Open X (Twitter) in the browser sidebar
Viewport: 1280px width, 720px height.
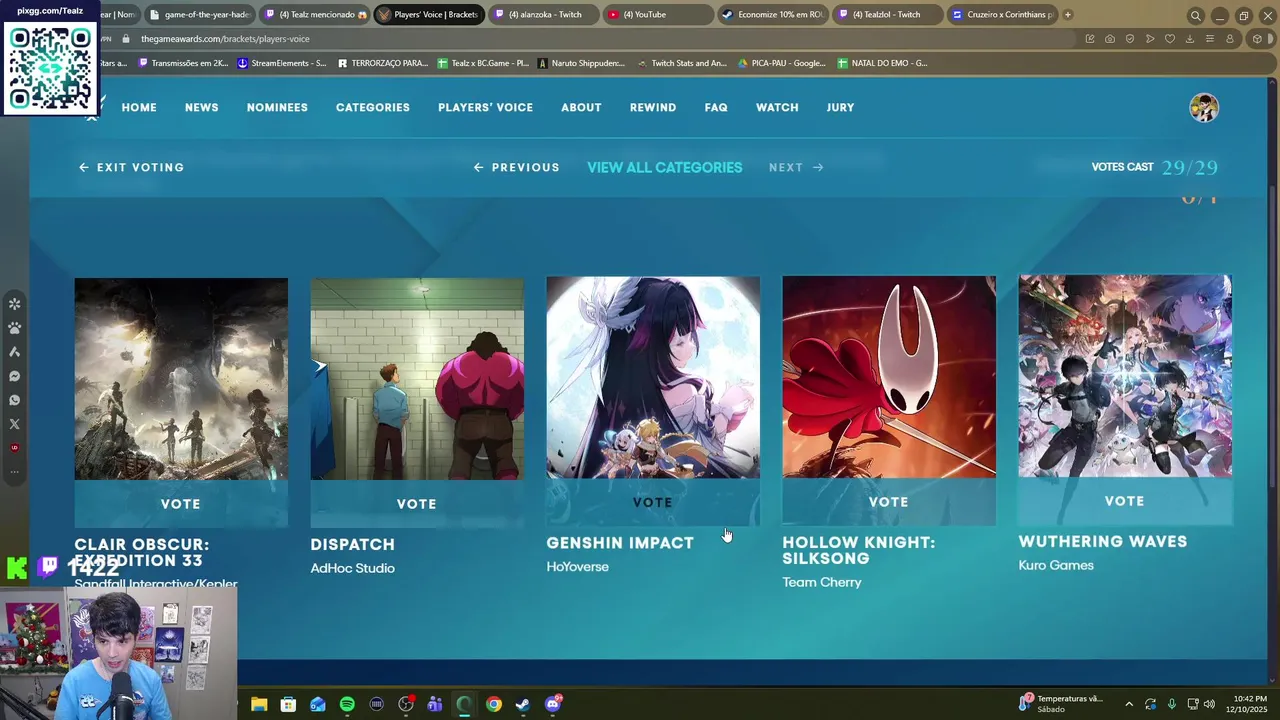[14, 424]
